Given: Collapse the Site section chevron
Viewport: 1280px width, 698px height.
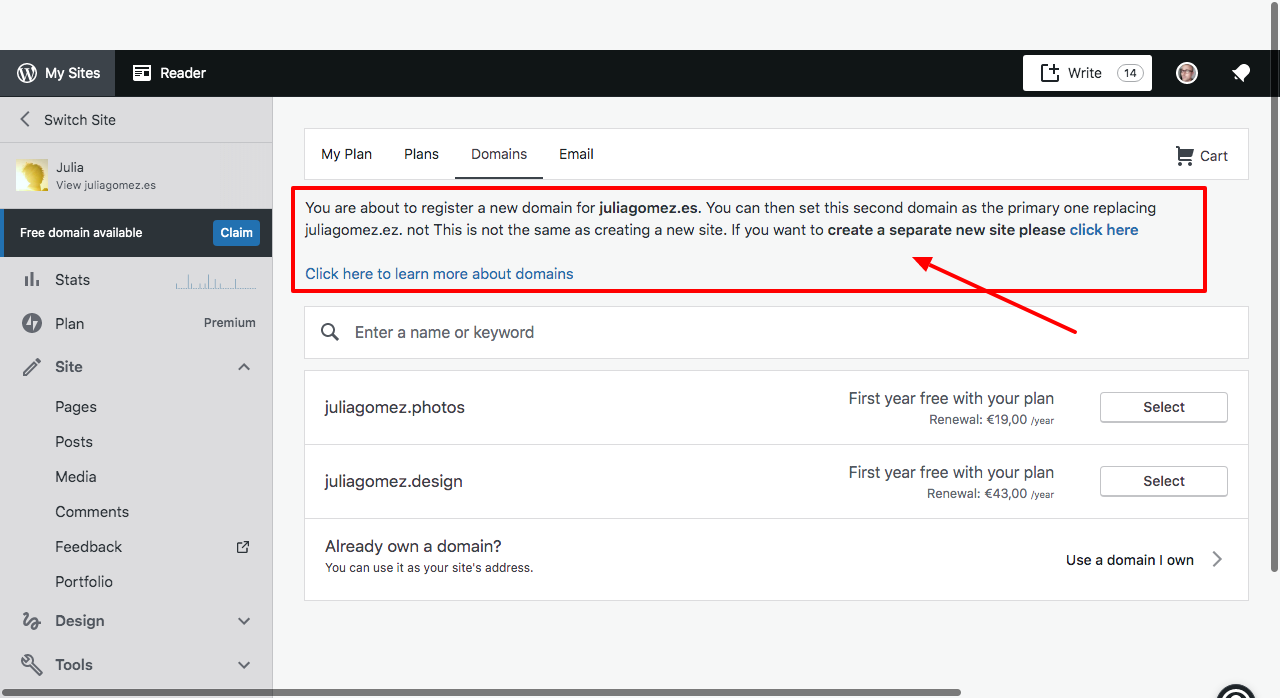Looking at the screenshot, I should (x=244, y=367).
